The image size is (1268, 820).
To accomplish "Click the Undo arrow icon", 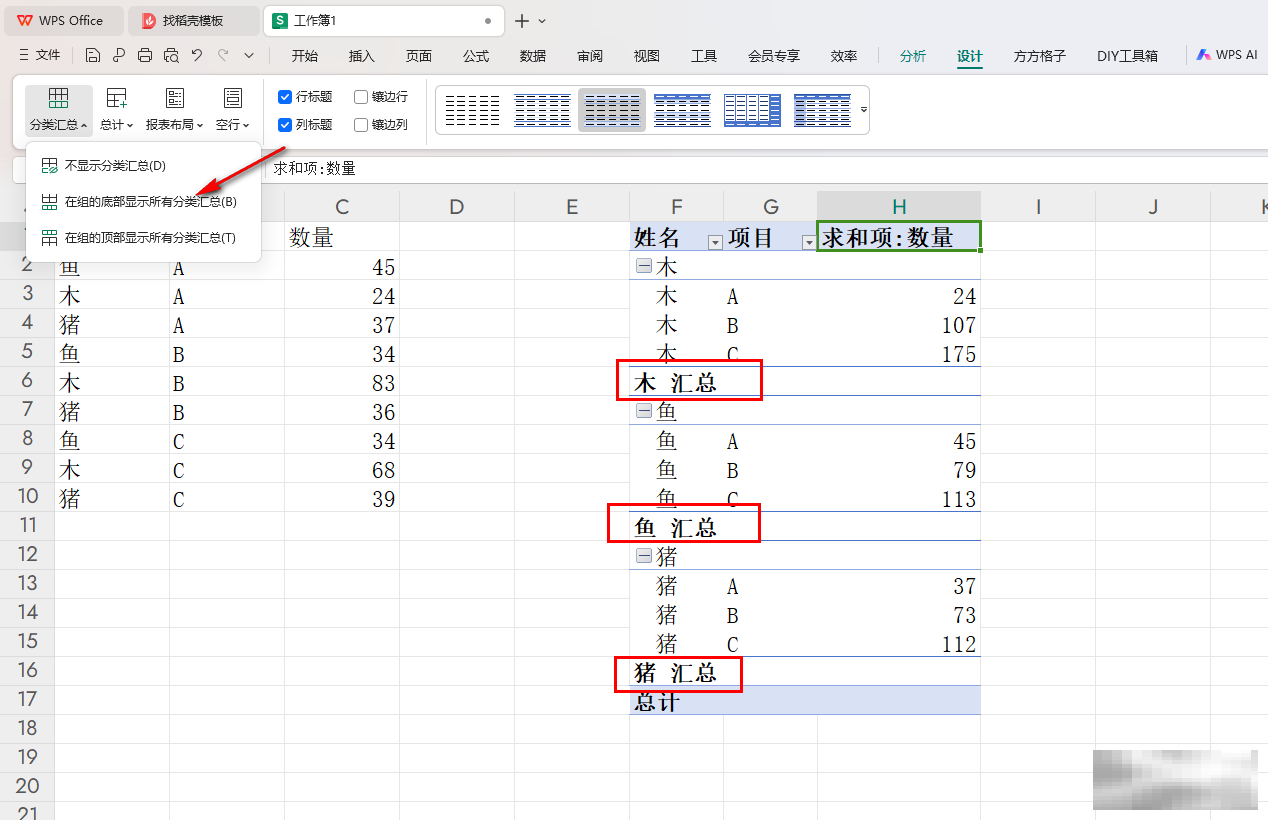I will coord(197,56).
